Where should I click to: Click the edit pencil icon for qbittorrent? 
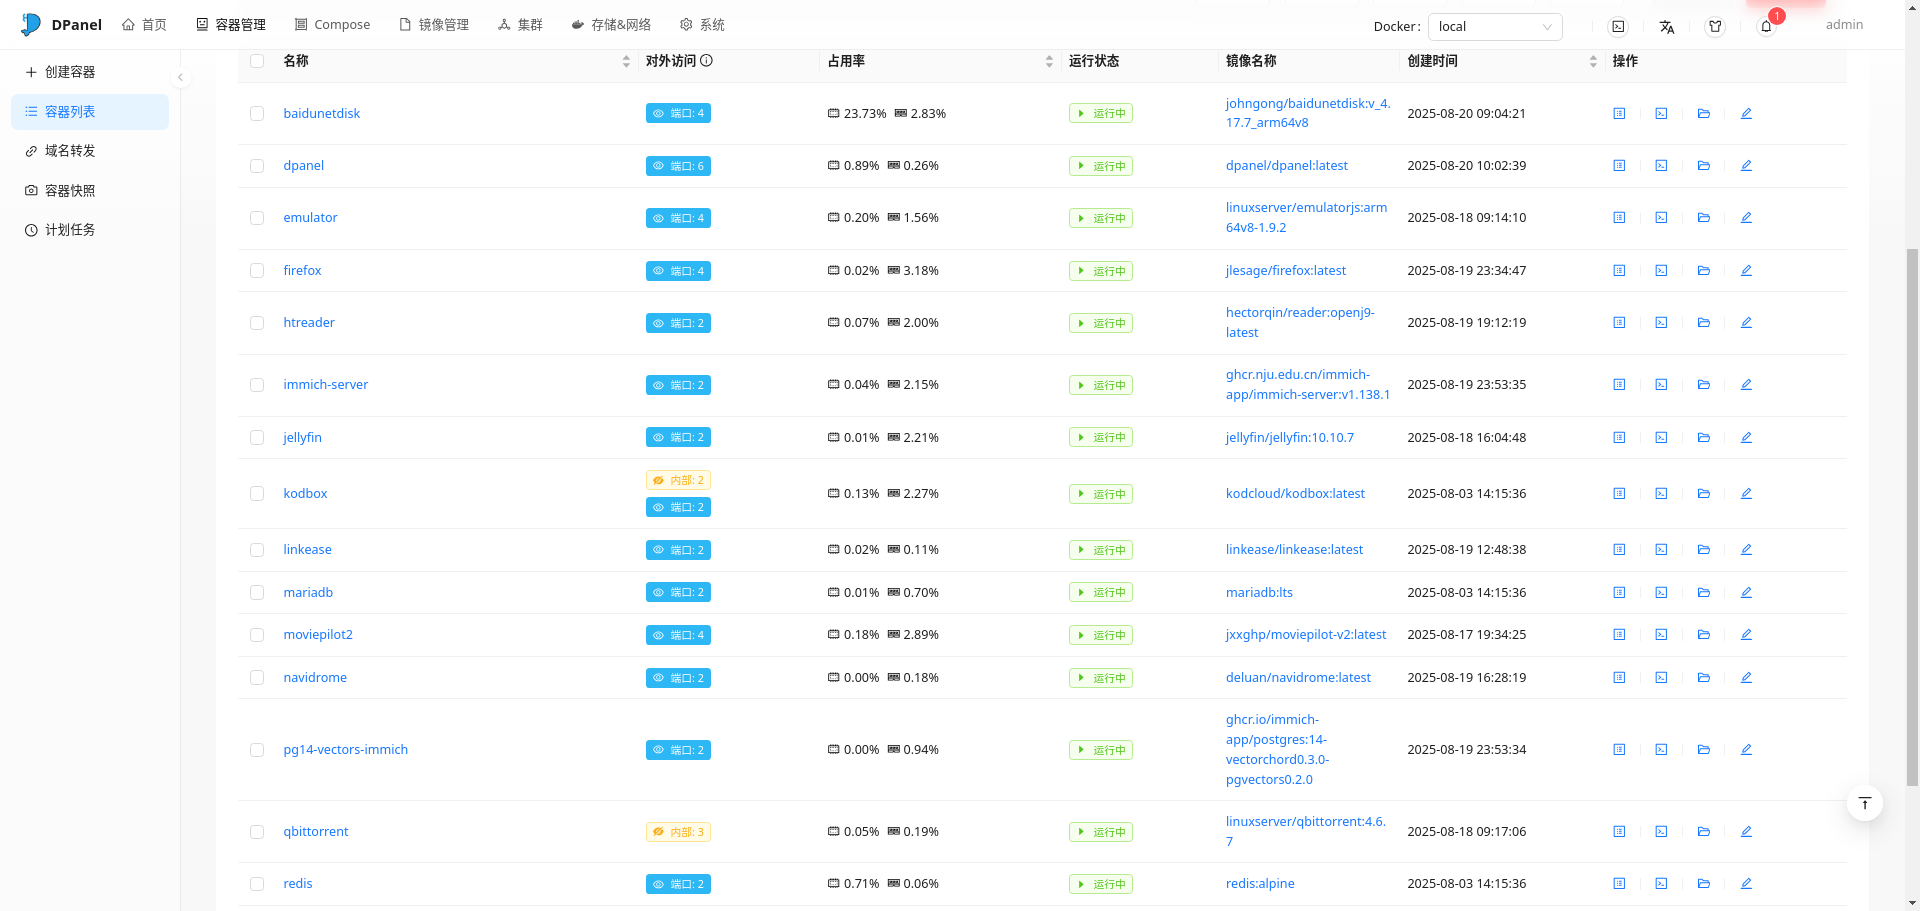(x=1746, y=832)
